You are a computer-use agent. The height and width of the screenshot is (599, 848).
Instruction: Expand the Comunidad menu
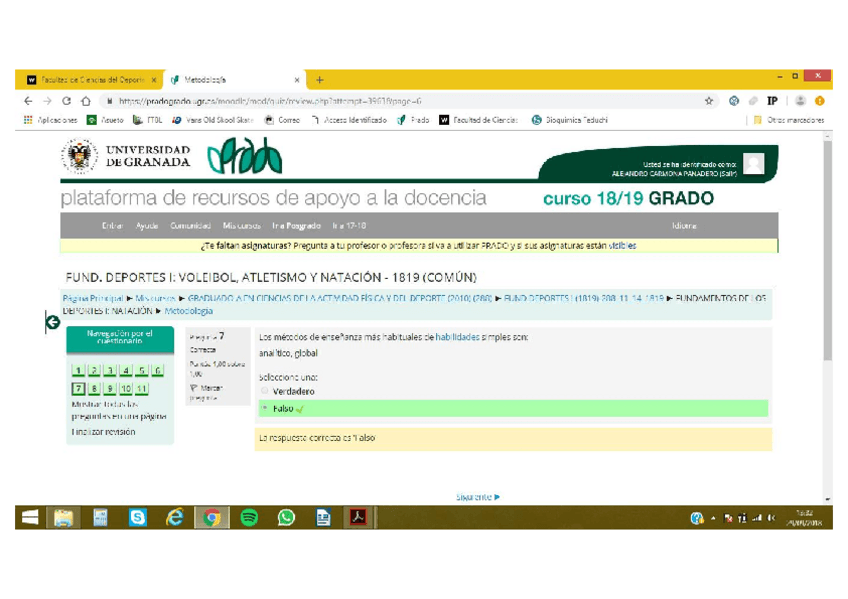coord(190,226)
